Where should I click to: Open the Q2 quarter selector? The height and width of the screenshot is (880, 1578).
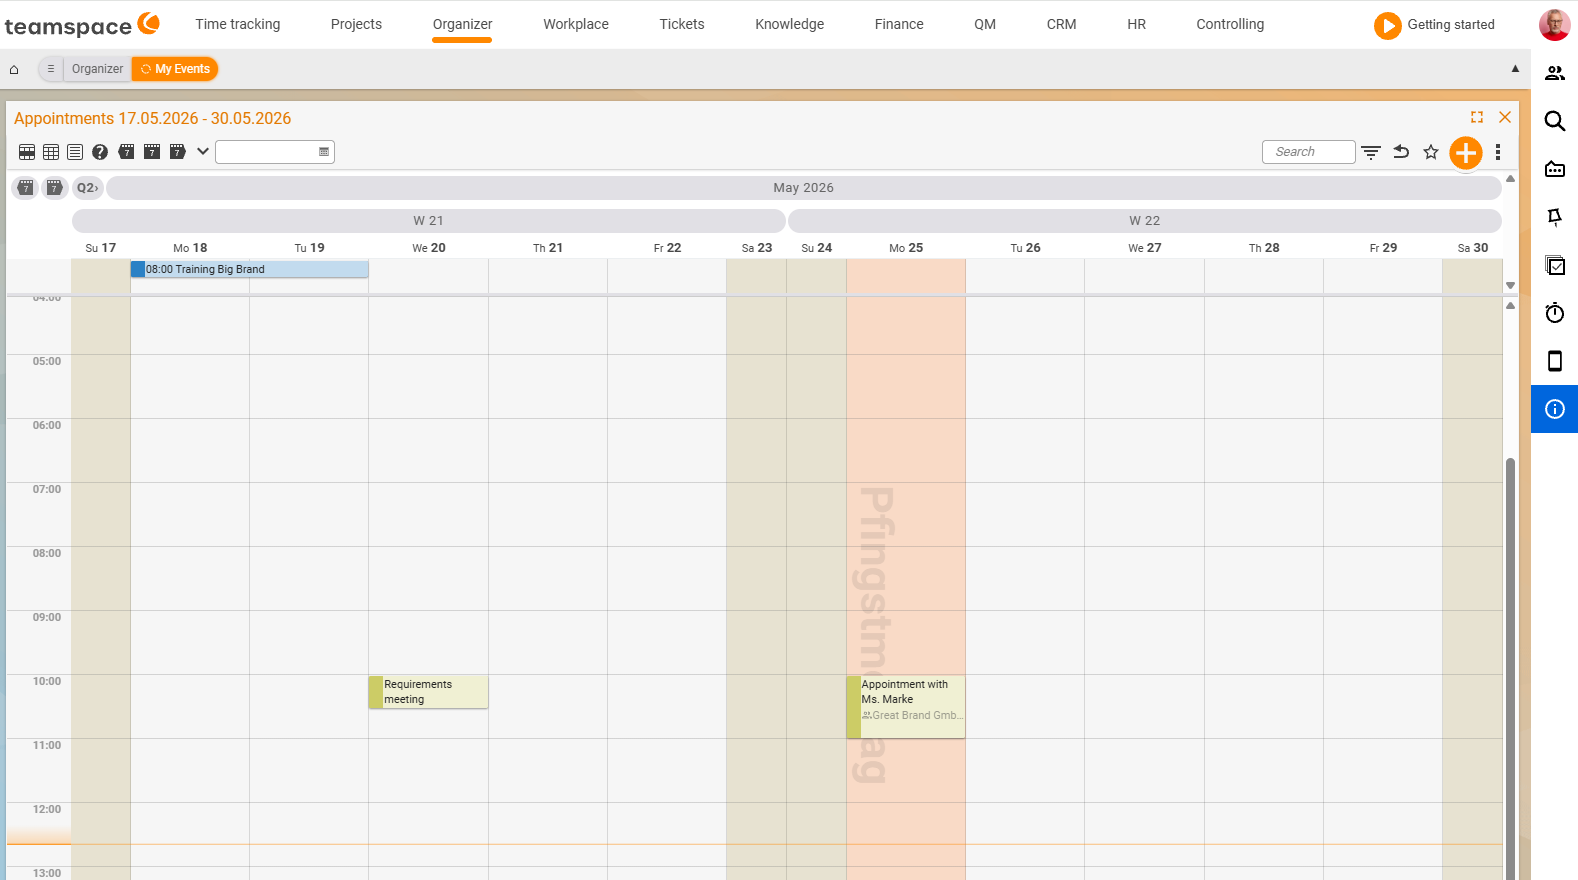pyautogui.click(x=88, y=188)
